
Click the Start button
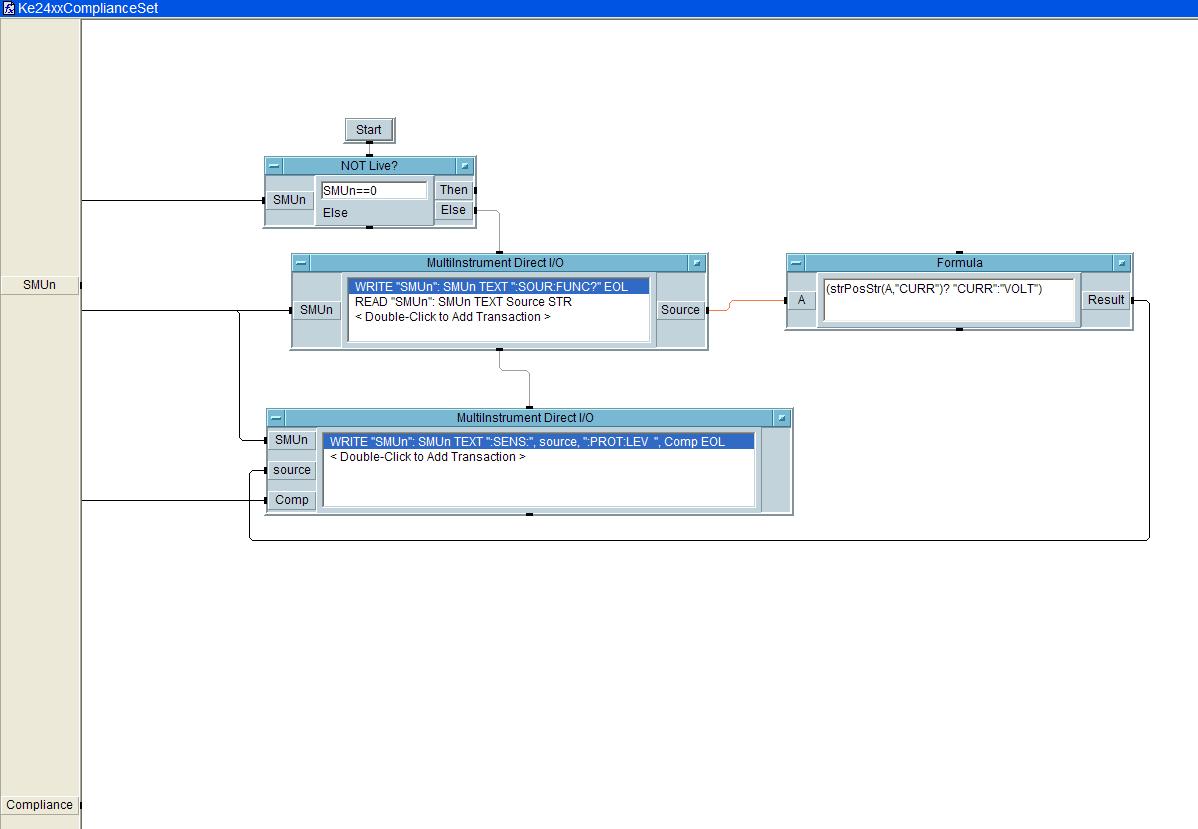[x=369, y=129]
